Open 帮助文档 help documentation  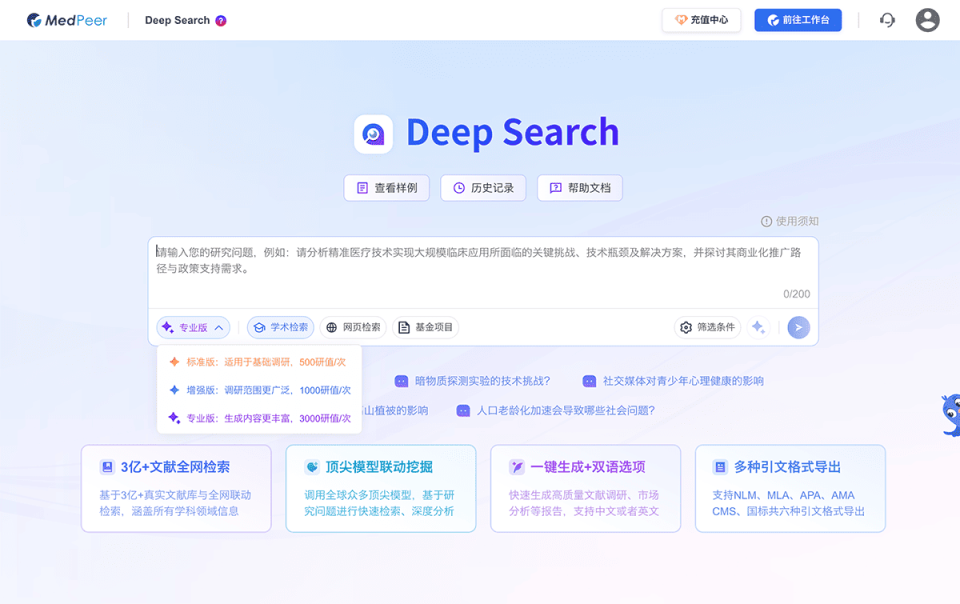pos(580,187)
